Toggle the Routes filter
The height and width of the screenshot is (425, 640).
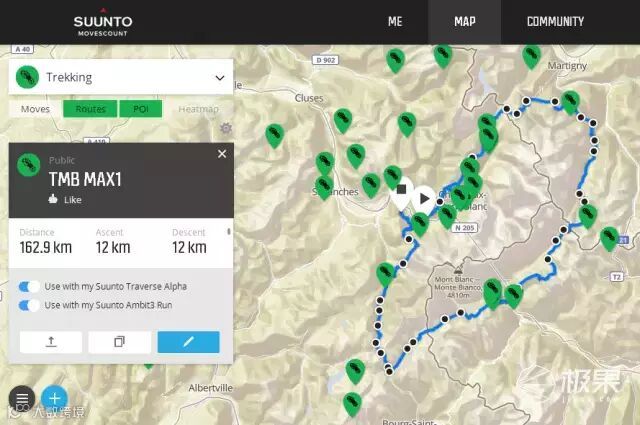pos(90,109)
